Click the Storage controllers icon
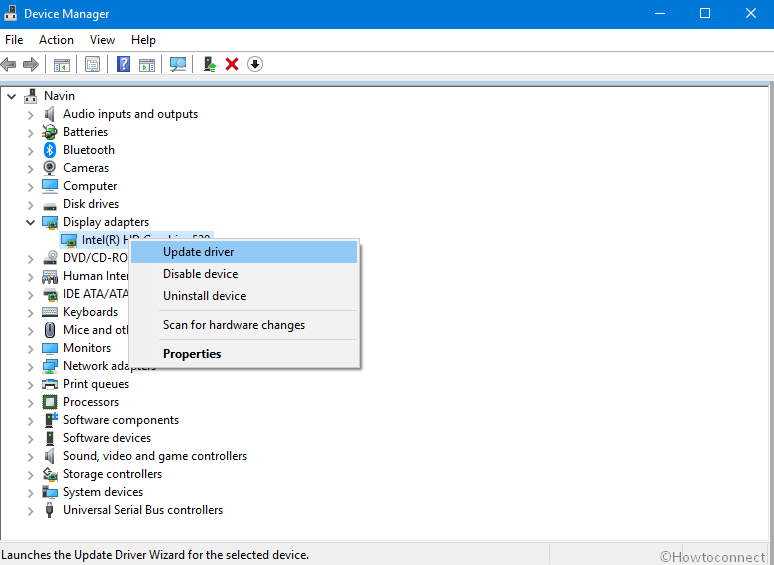 (50, 474)
